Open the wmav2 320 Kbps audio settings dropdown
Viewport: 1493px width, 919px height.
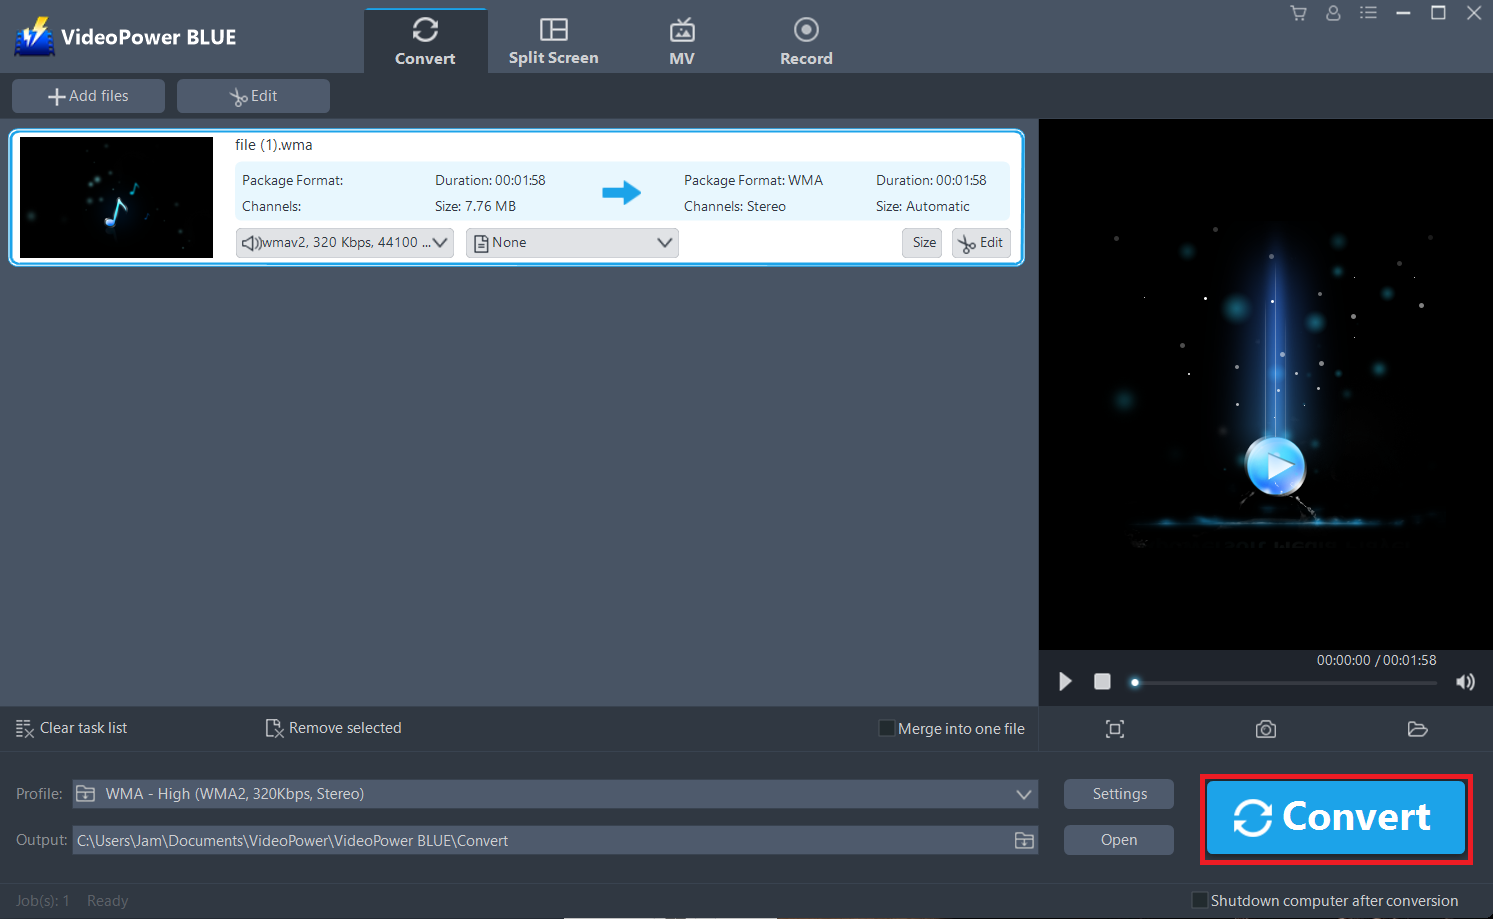point(344,242)
